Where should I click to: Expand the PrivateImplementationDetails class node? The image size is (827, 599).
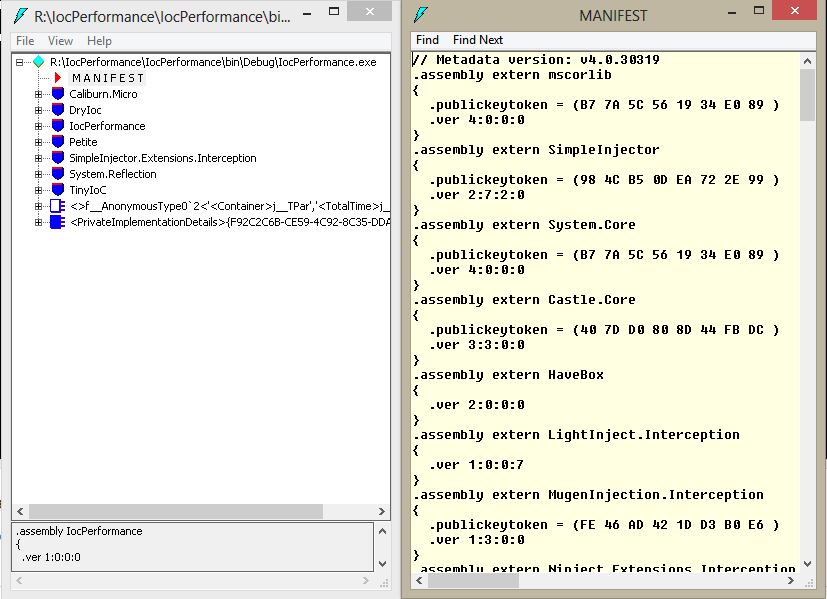[39, 222]
